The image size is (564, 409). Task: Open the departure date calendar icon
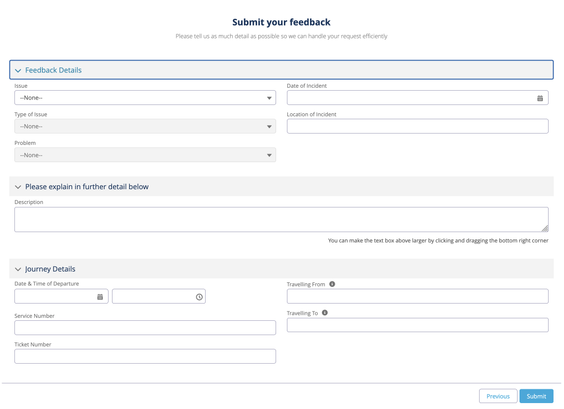[x=100, y=297]
